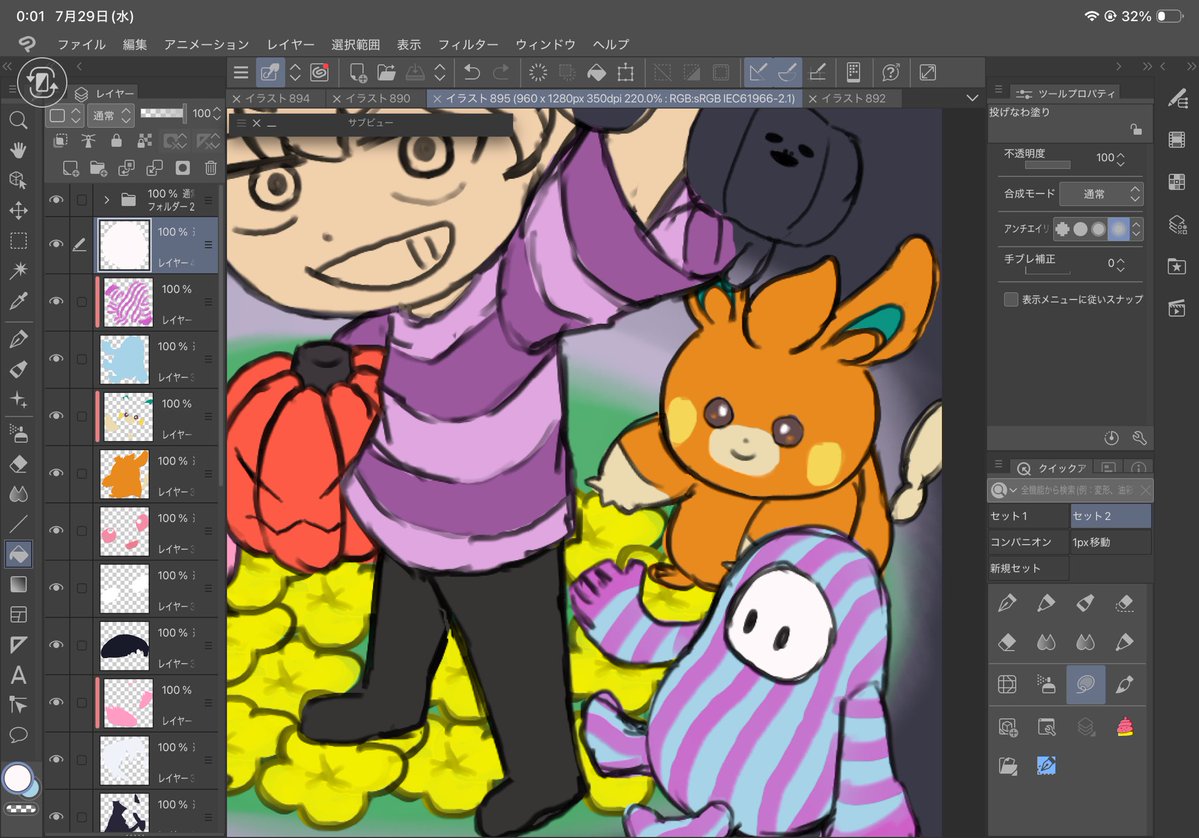
Task: Open the canvas tabs overflow chevron
Action: click(972, 98)
